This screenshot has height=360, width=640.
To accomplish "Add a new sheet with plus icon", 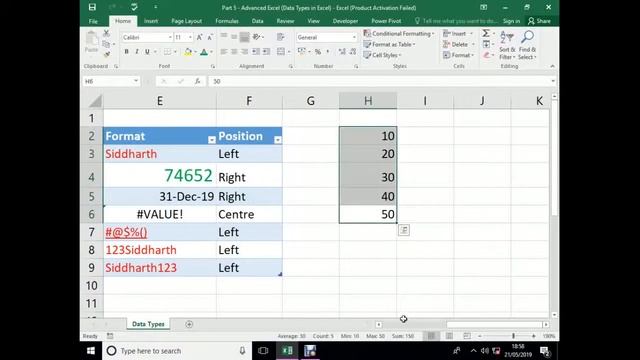I will point(189,324).
